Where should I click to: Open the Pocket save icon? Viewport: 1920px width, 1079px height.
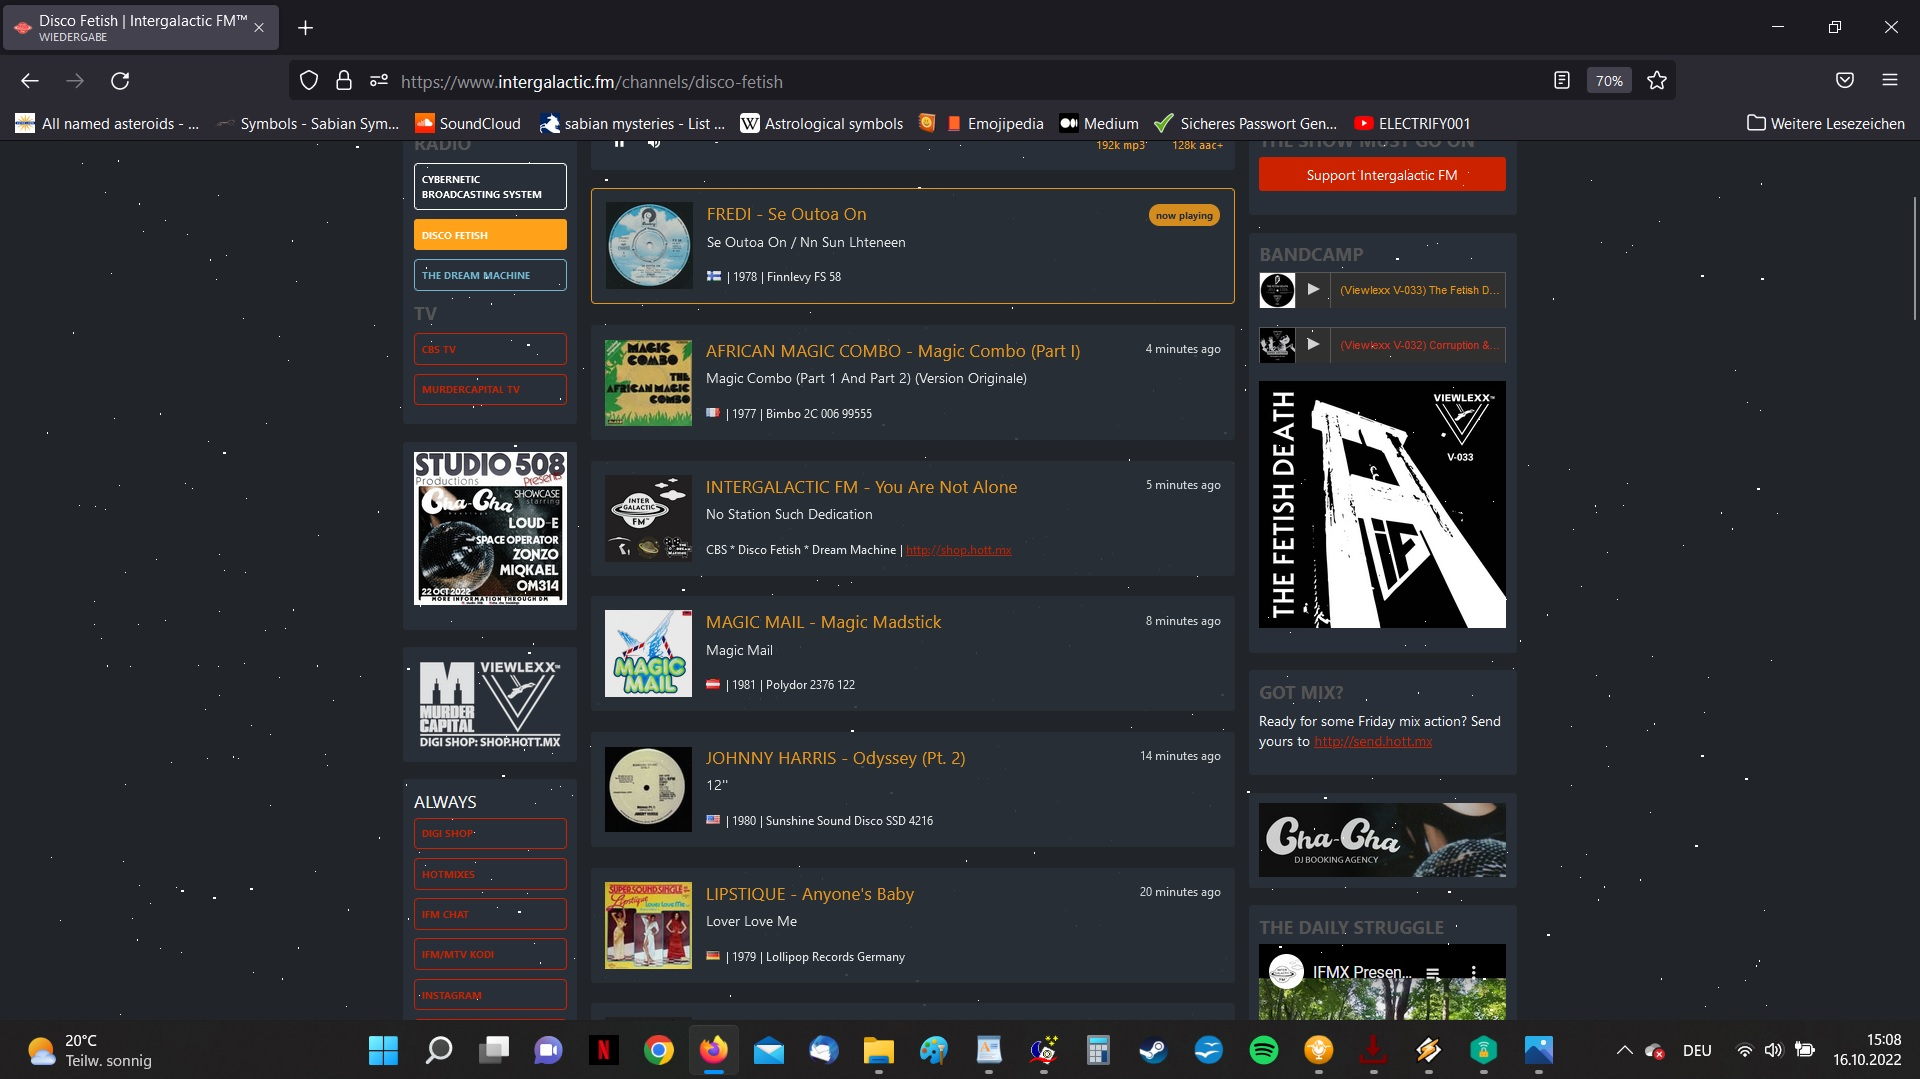click(x=1845, y=80)
